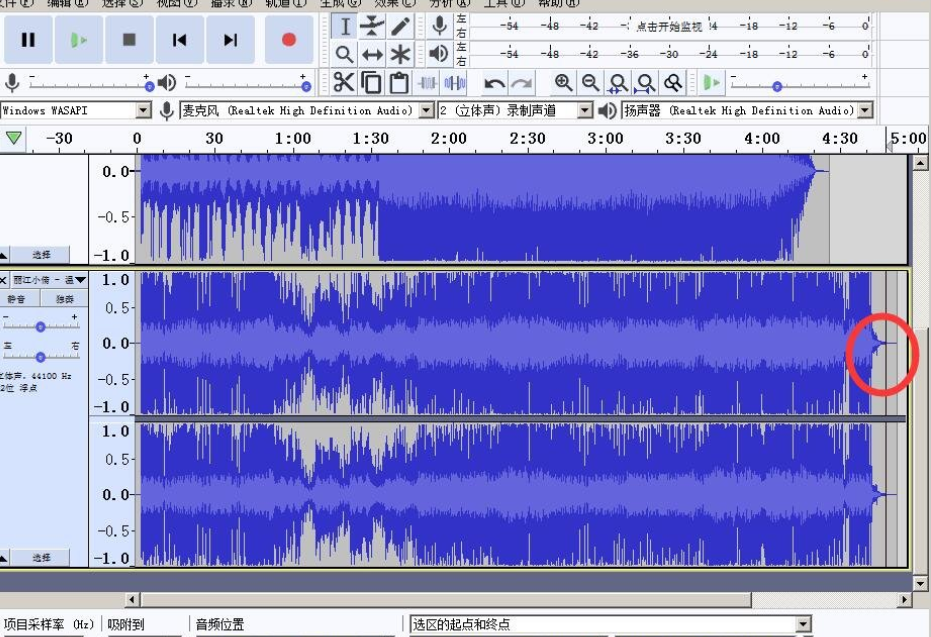Open the 扬声器 playback device dropdown

point(866,110)
